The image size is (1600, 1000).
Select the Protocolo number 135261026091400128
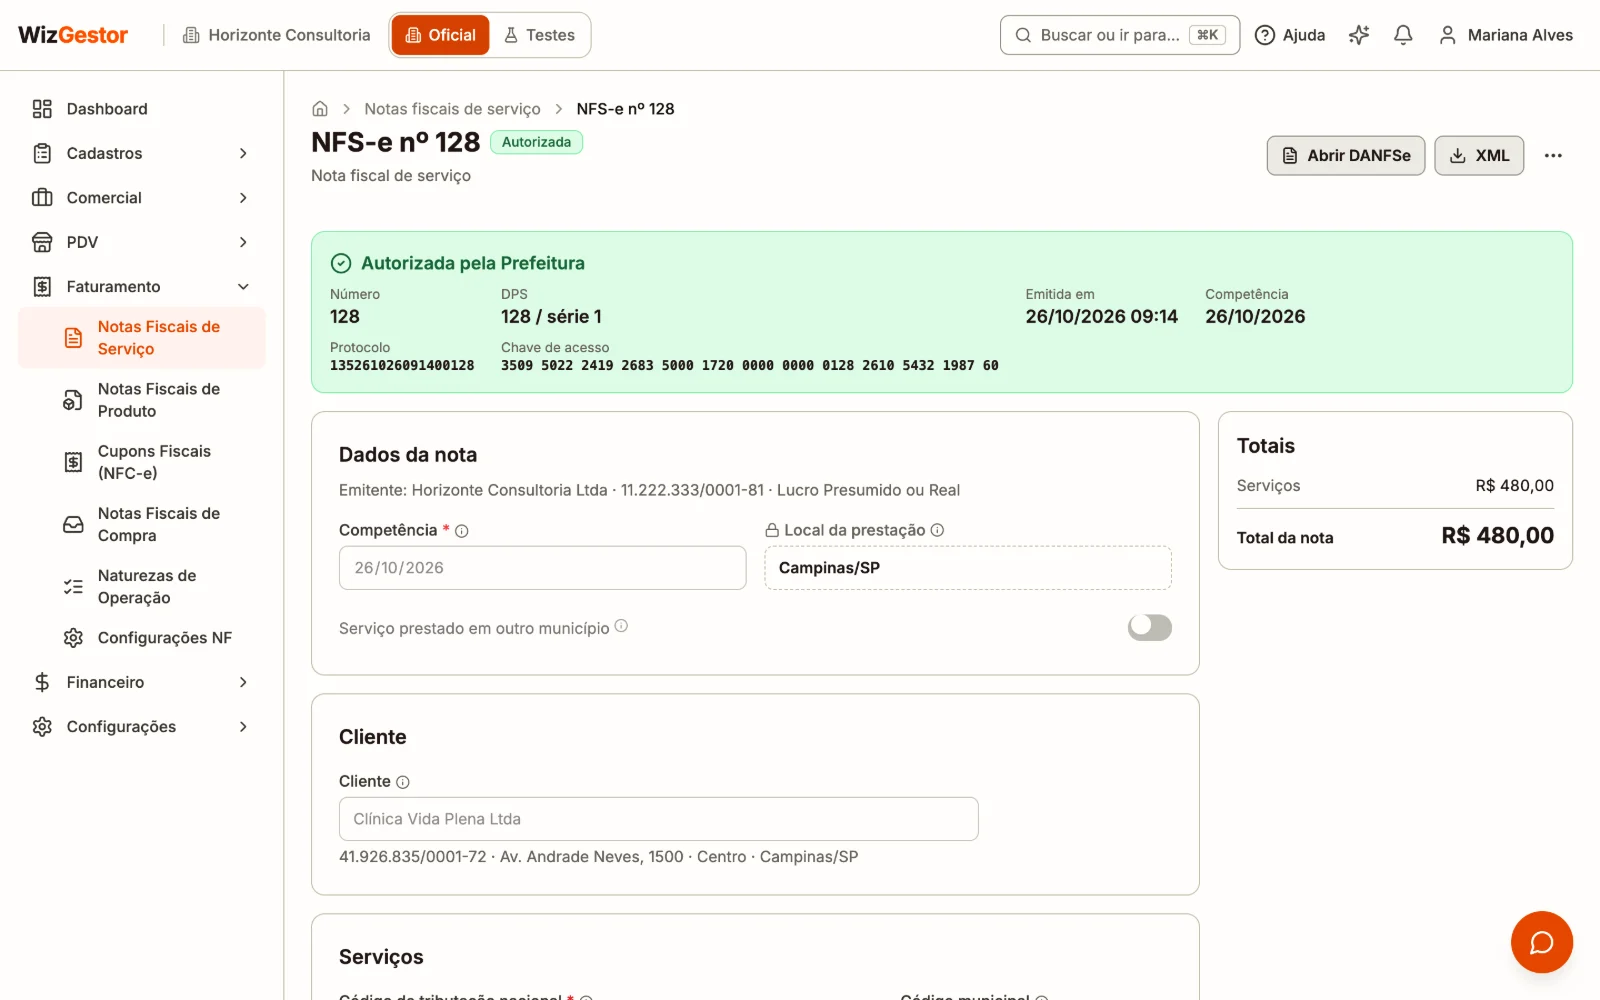(x=402, y=366)
